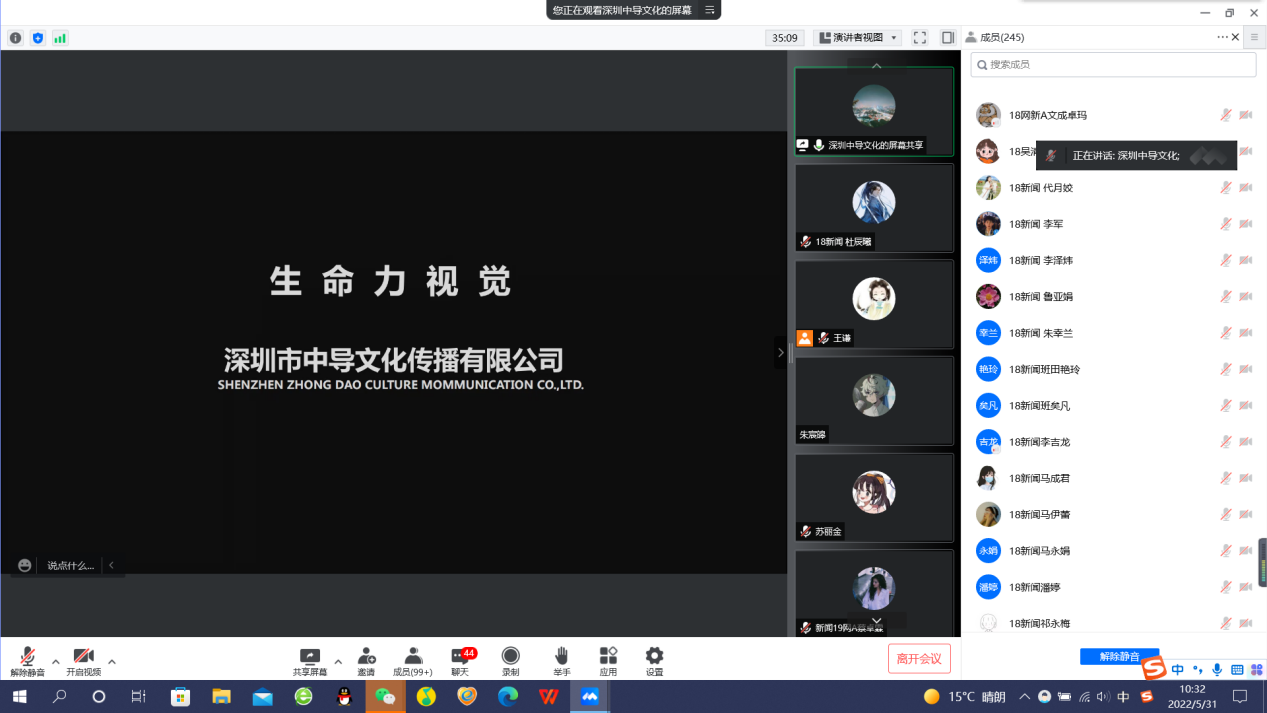Open the 成员(99+) members tab
Screen dimensions: 1267x713
coord(412,657)
